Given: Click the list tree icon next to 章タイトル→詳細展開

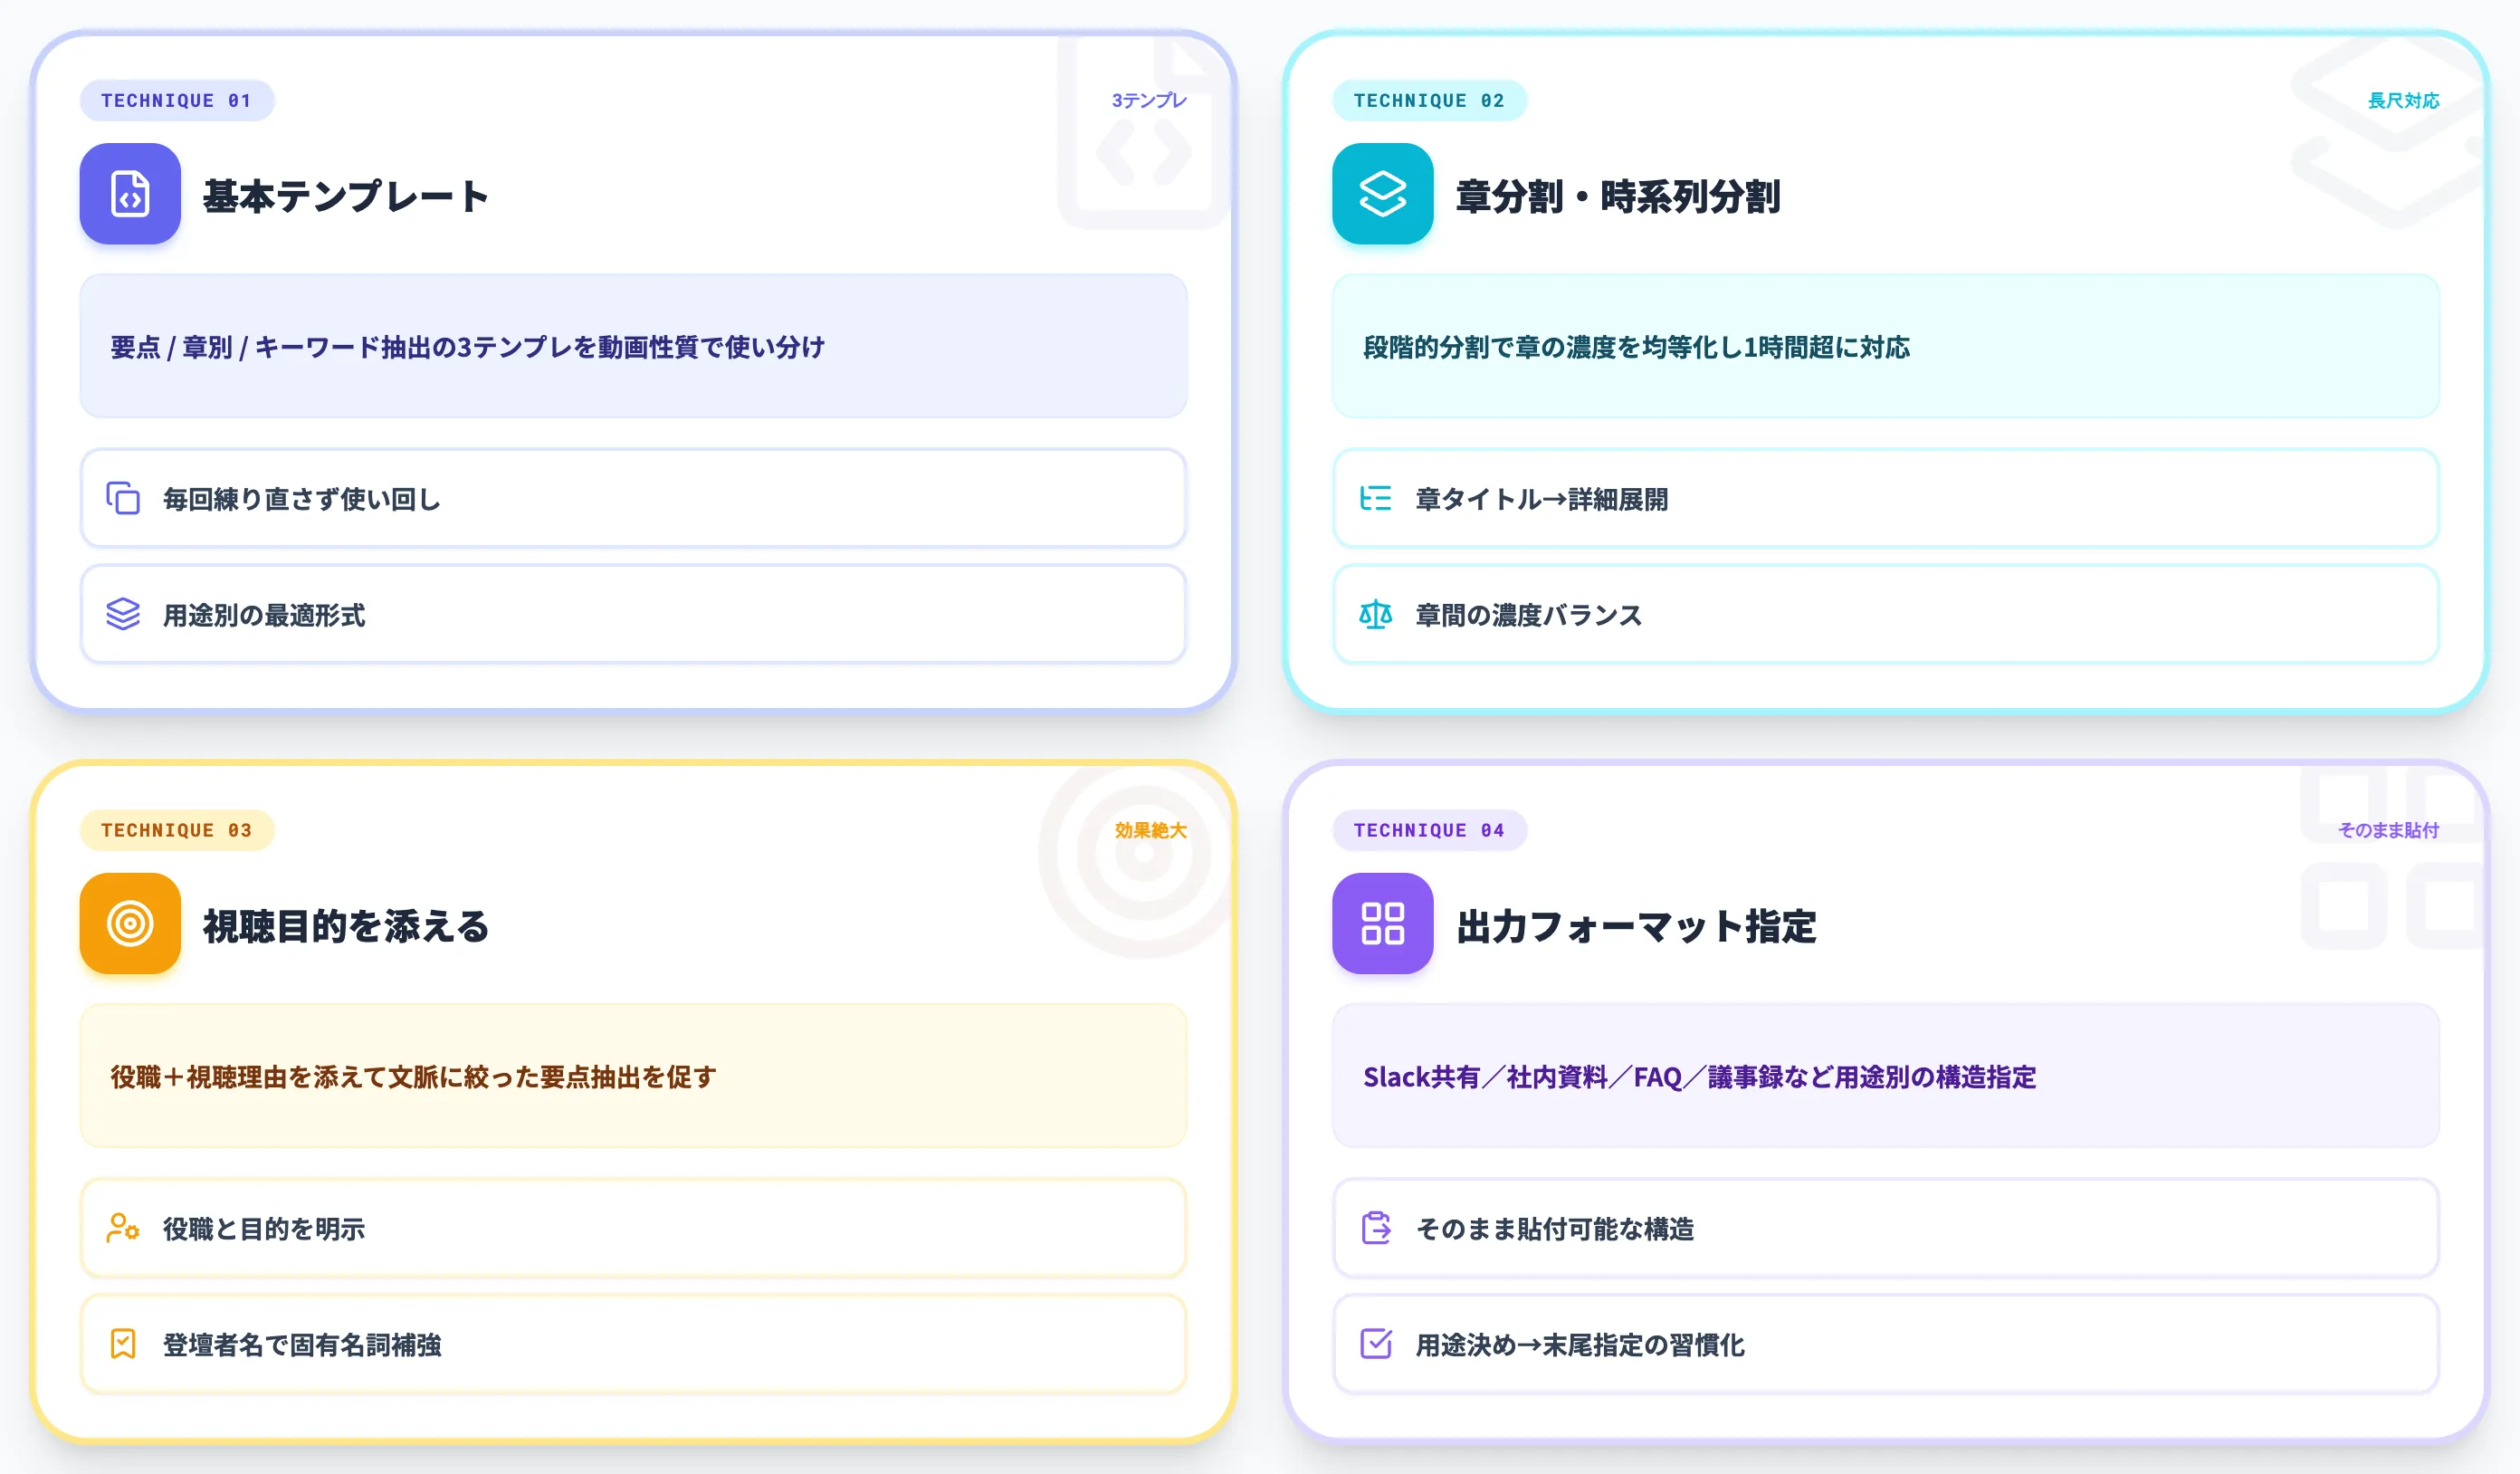Looking at the screenshot, I should (x=1375, y=498).
